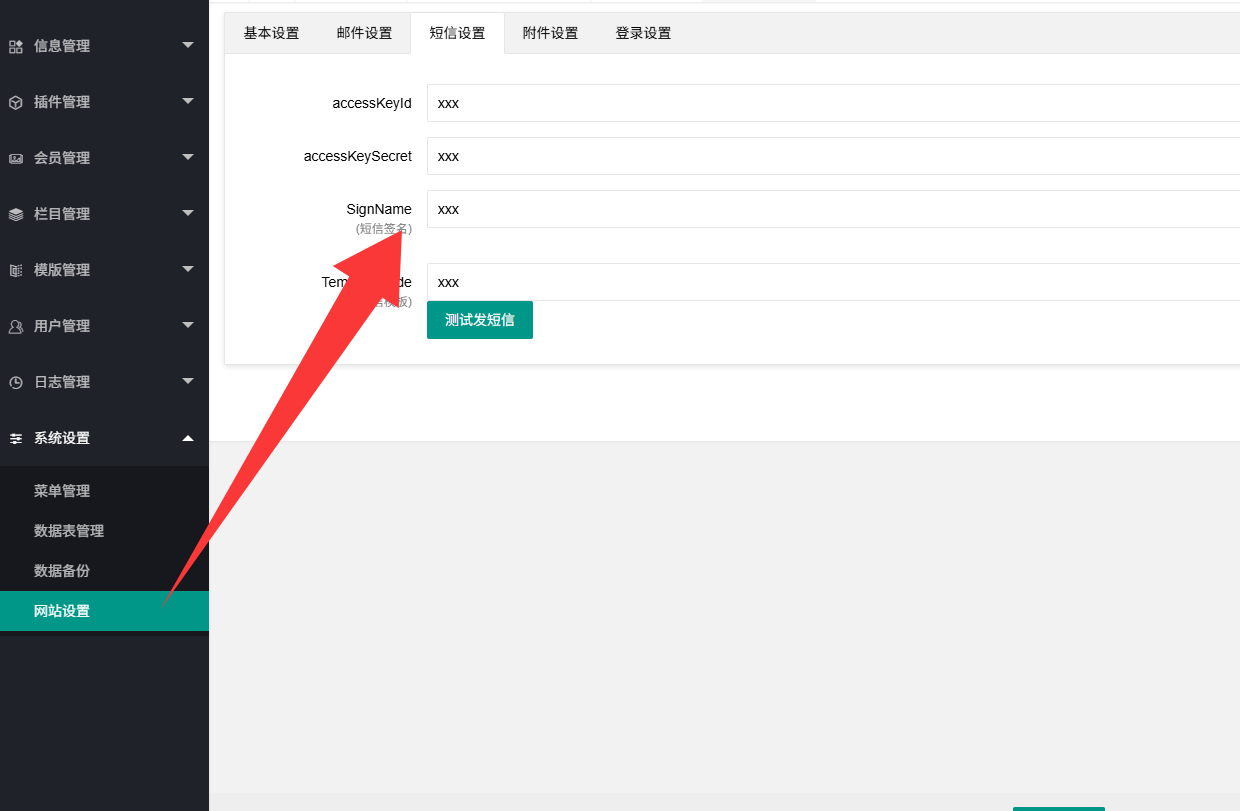Click the accessKeyId input field
This screenshot has width=1240, height=811.
click(x=832, y=103)
